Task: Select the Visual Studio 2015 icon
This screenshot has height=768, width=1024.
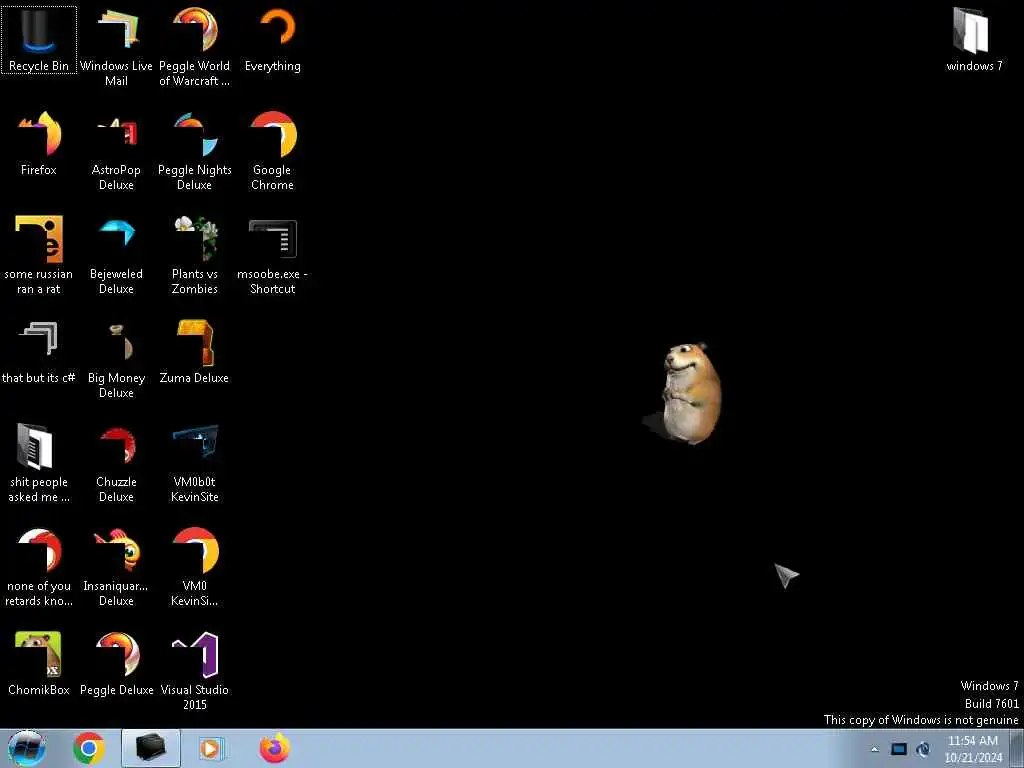Action: [195, 671]
